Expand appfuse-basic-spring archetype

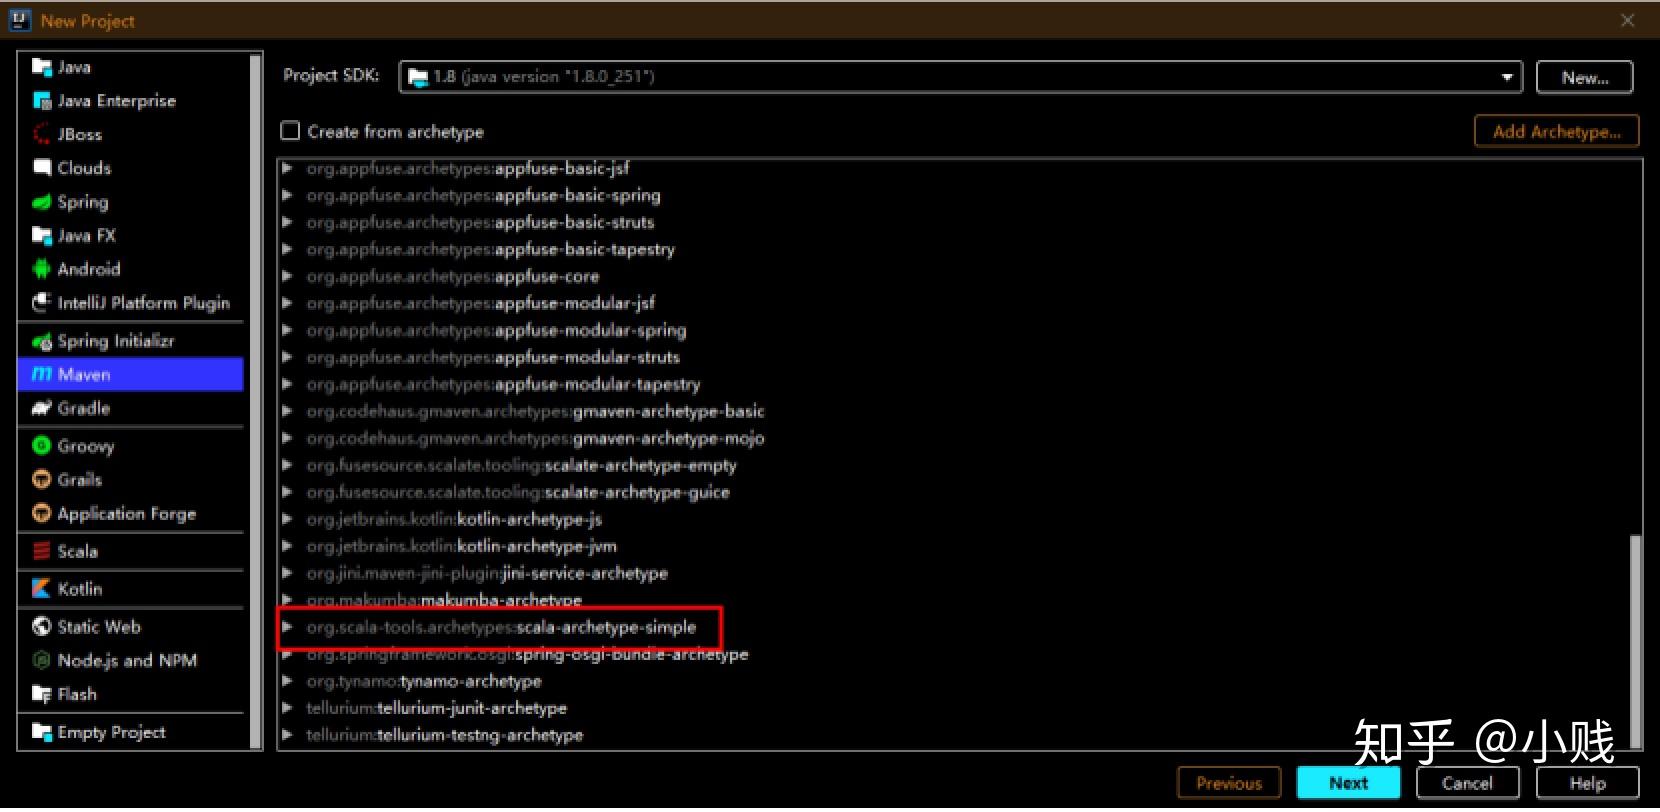287,195
